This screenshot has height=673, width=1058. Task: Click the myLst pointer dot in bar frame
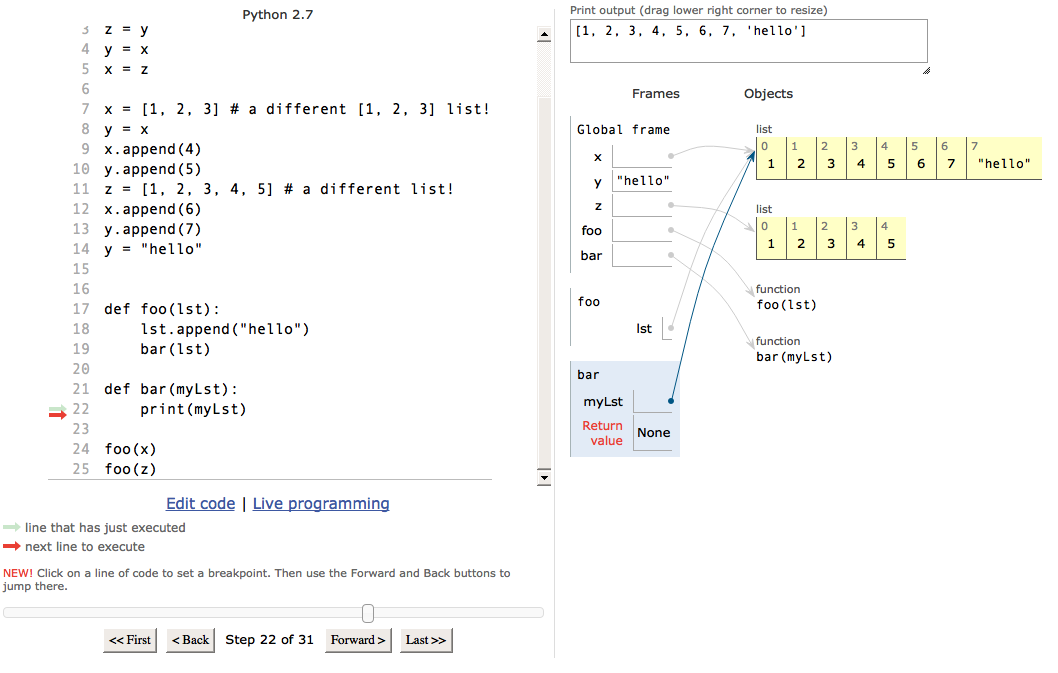671,401
